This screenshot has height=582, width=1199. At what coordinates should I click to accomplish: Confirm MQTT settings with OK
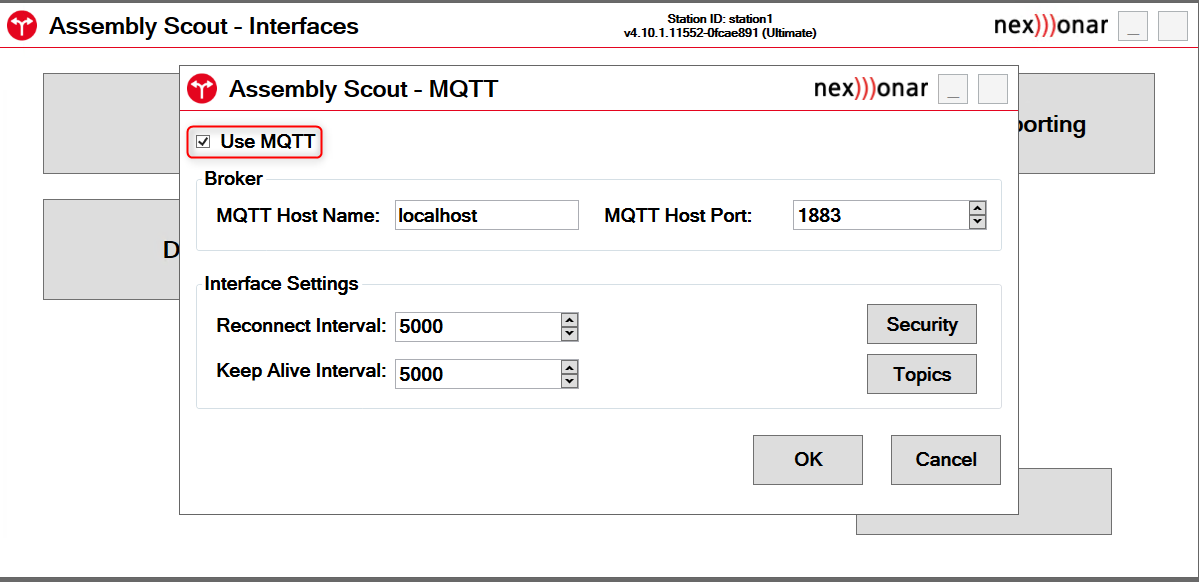[807, 460]
